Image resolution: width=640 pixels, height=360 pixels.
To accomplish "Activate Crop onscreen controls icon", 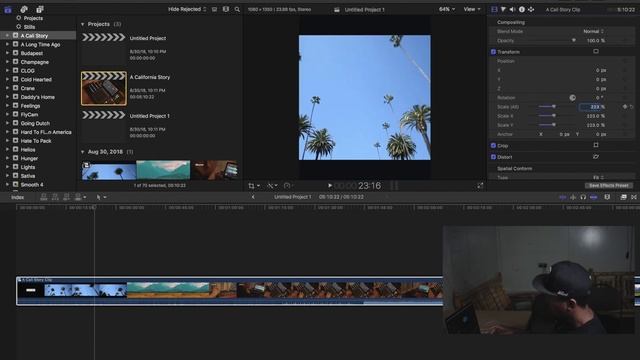I will 596,145.
